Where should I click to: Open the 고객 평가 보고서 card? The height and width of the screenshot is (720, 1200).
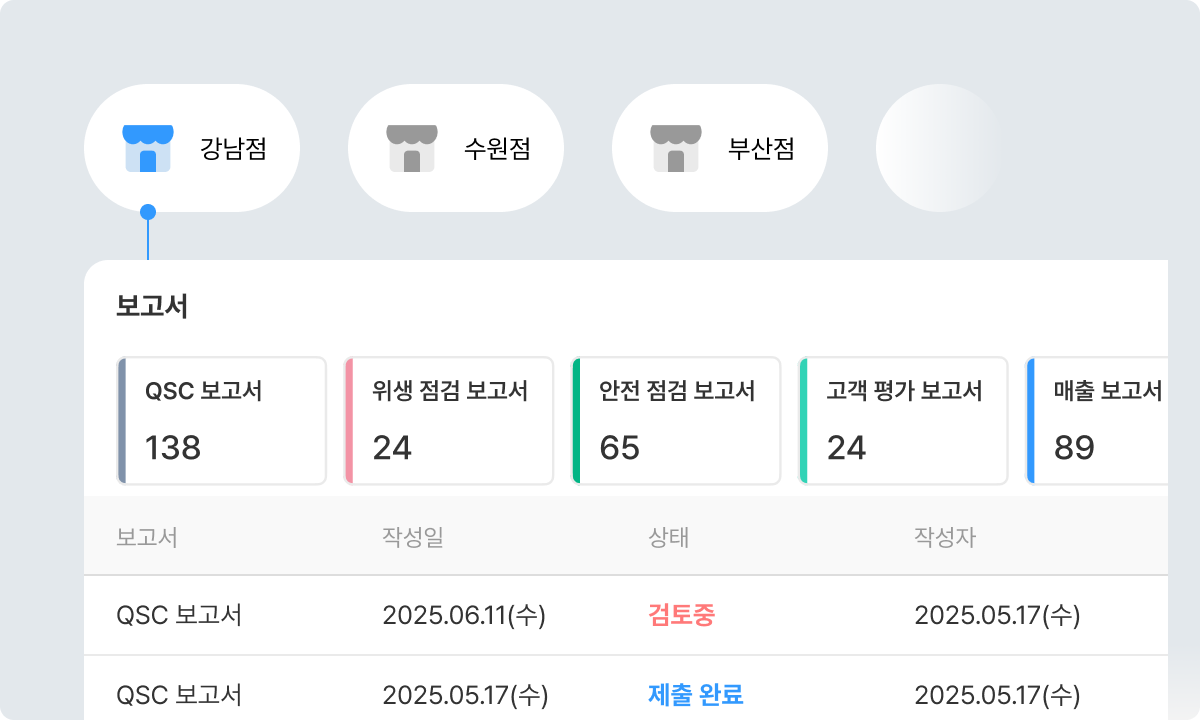coord(903,421)
